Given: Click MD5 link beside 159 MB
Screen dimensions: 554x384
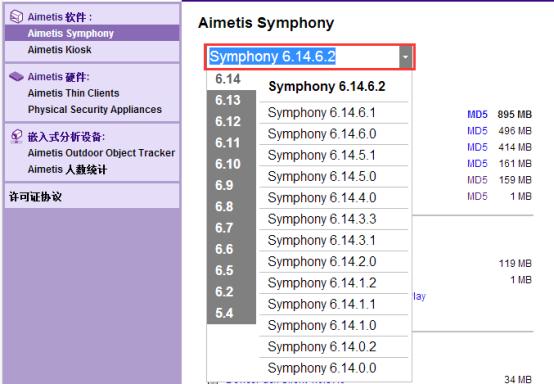Looking at the screenshot, I should 477,180.
